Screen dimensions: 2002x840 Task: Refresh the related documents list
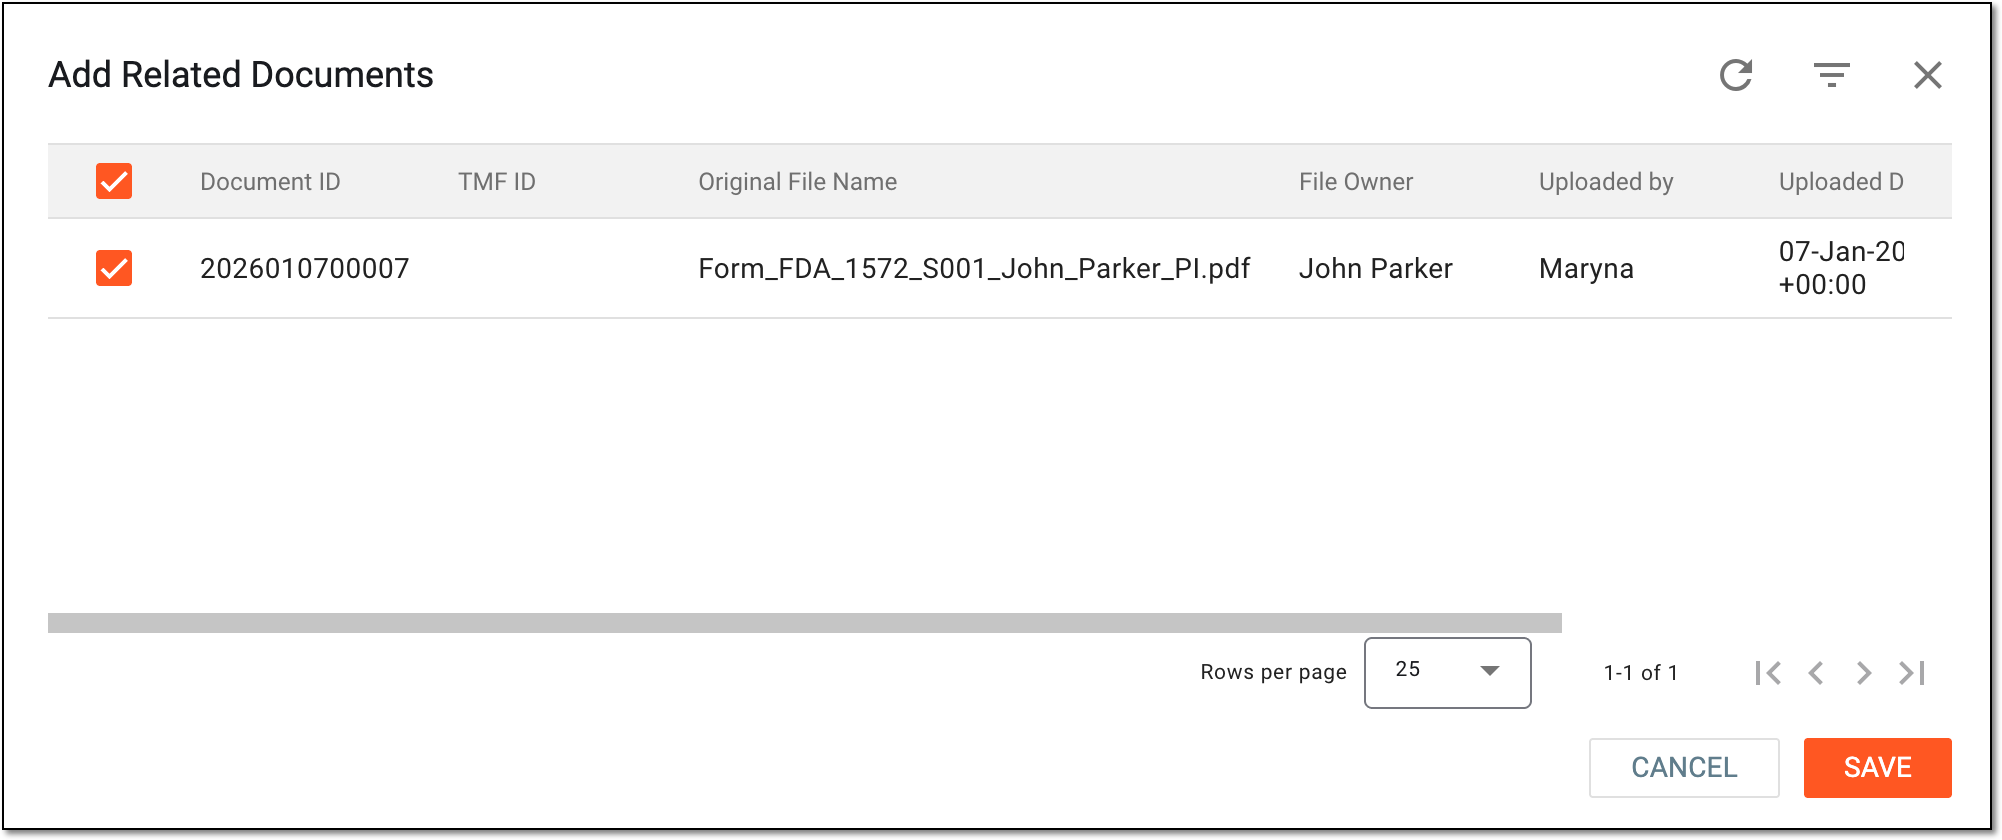(x=1736, y=75)
